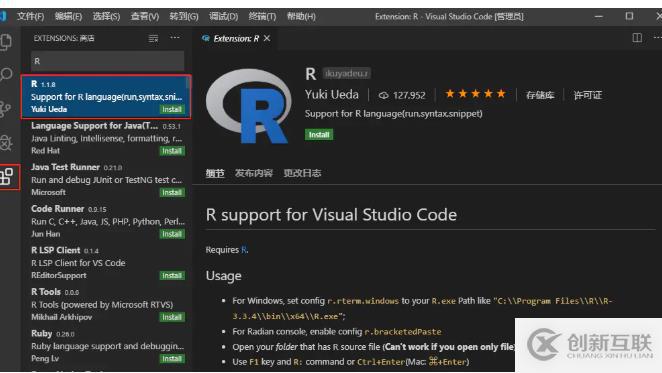The height and width of the screenshot is (373, 662).
Task: Open Source Control view in activity bar
Action: (5, 109)
